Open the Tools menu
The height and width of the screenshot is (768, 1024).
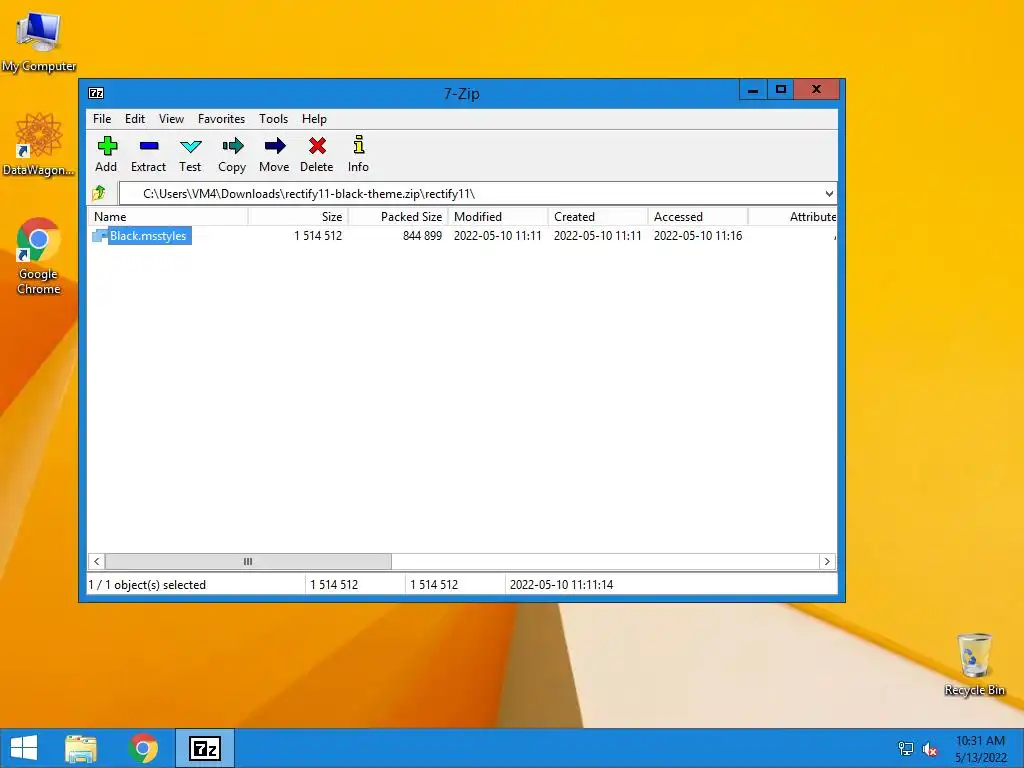pos(273,119)
